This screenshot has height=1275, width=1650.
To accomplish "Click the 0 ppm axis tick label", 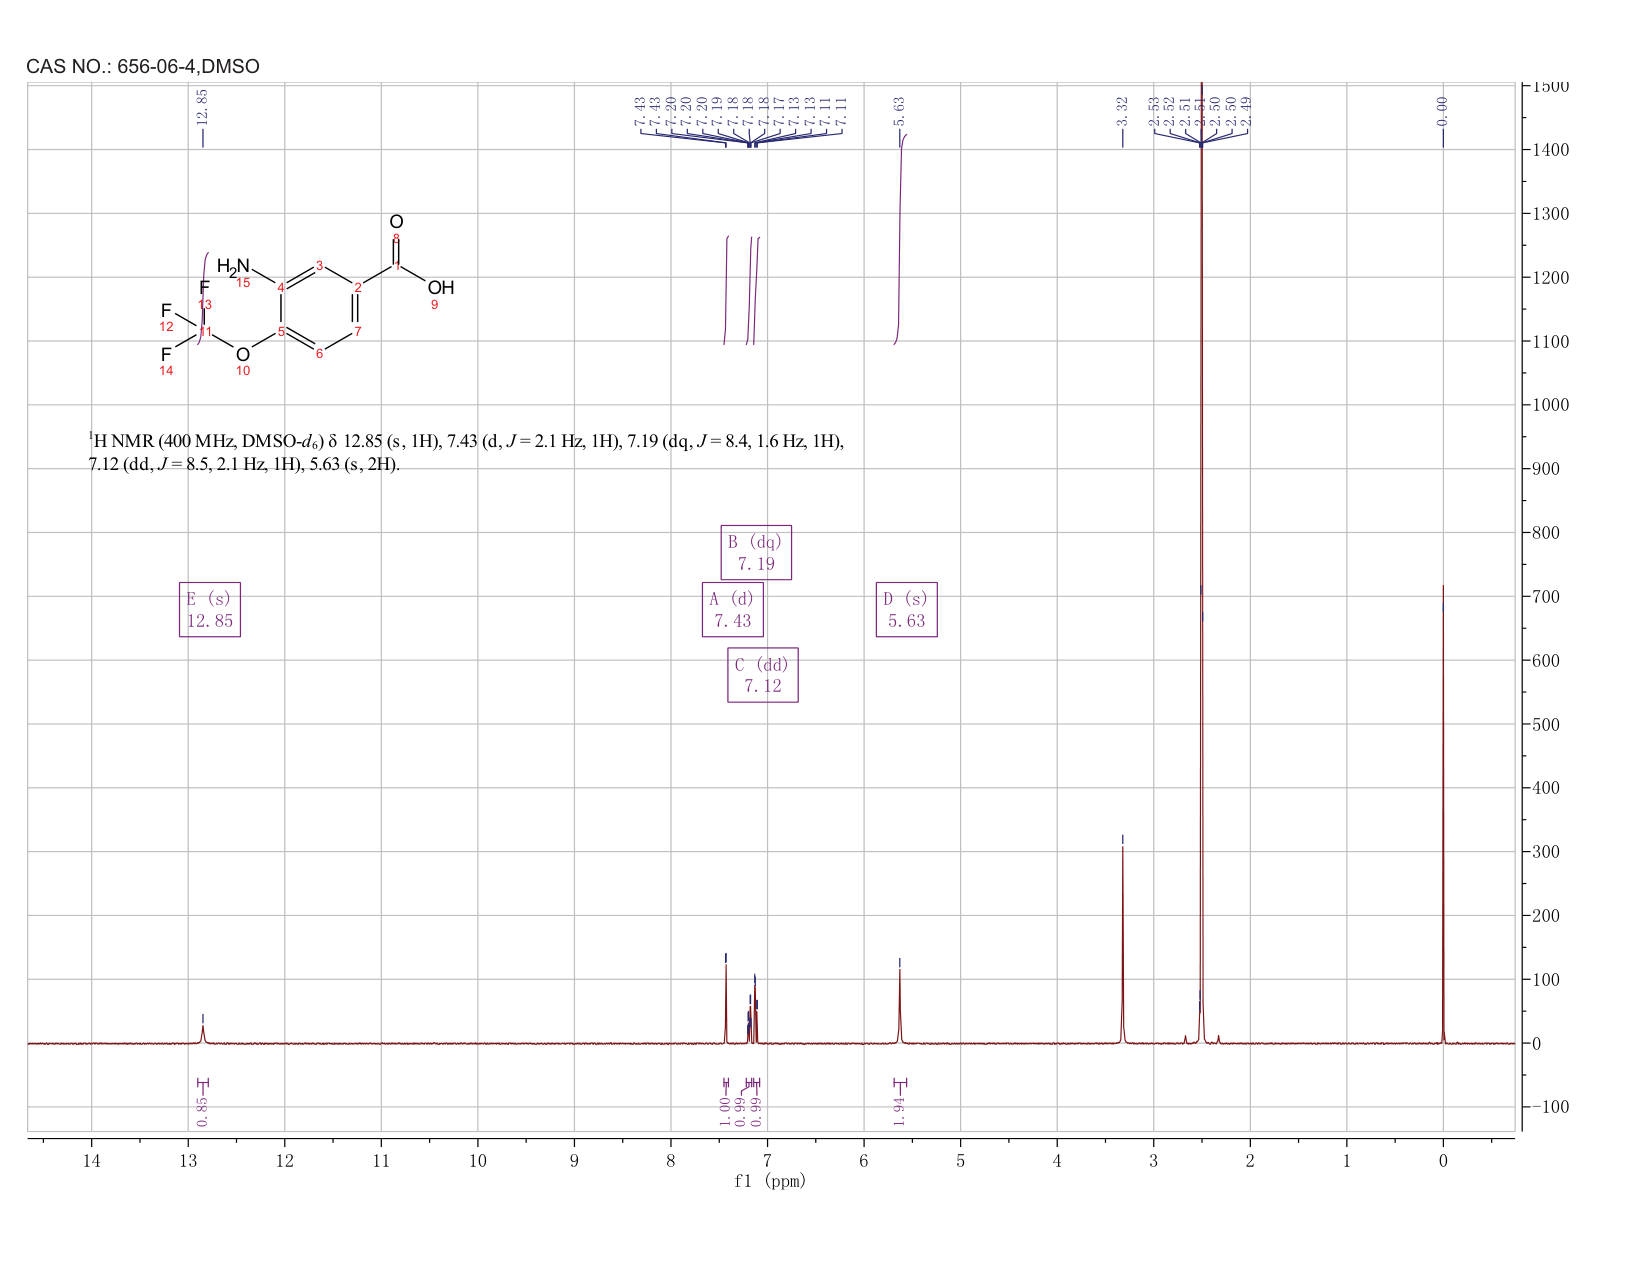I will tap(1443, 1160).
